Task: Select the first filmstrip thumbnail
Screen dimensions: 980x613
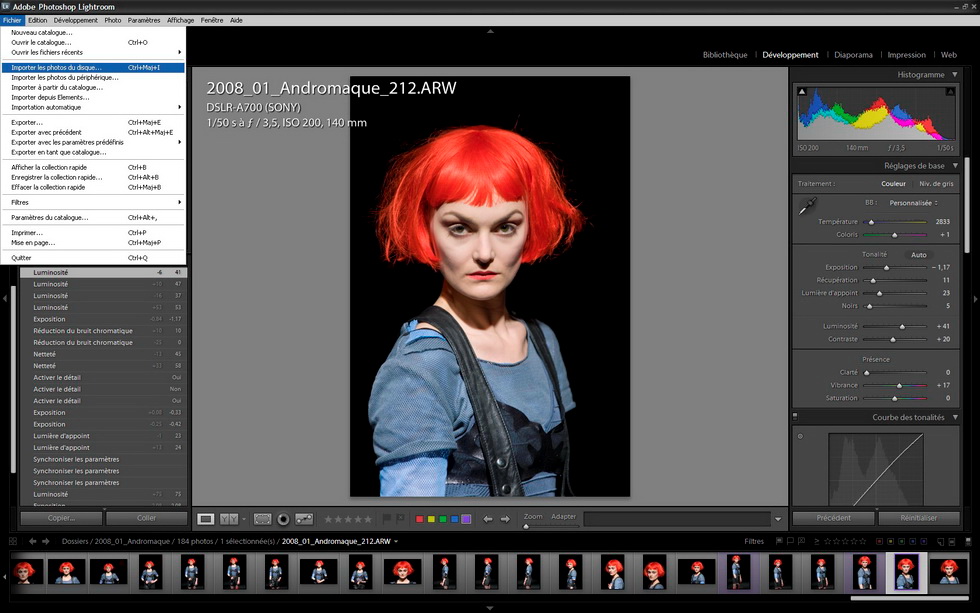Action: 26,571
